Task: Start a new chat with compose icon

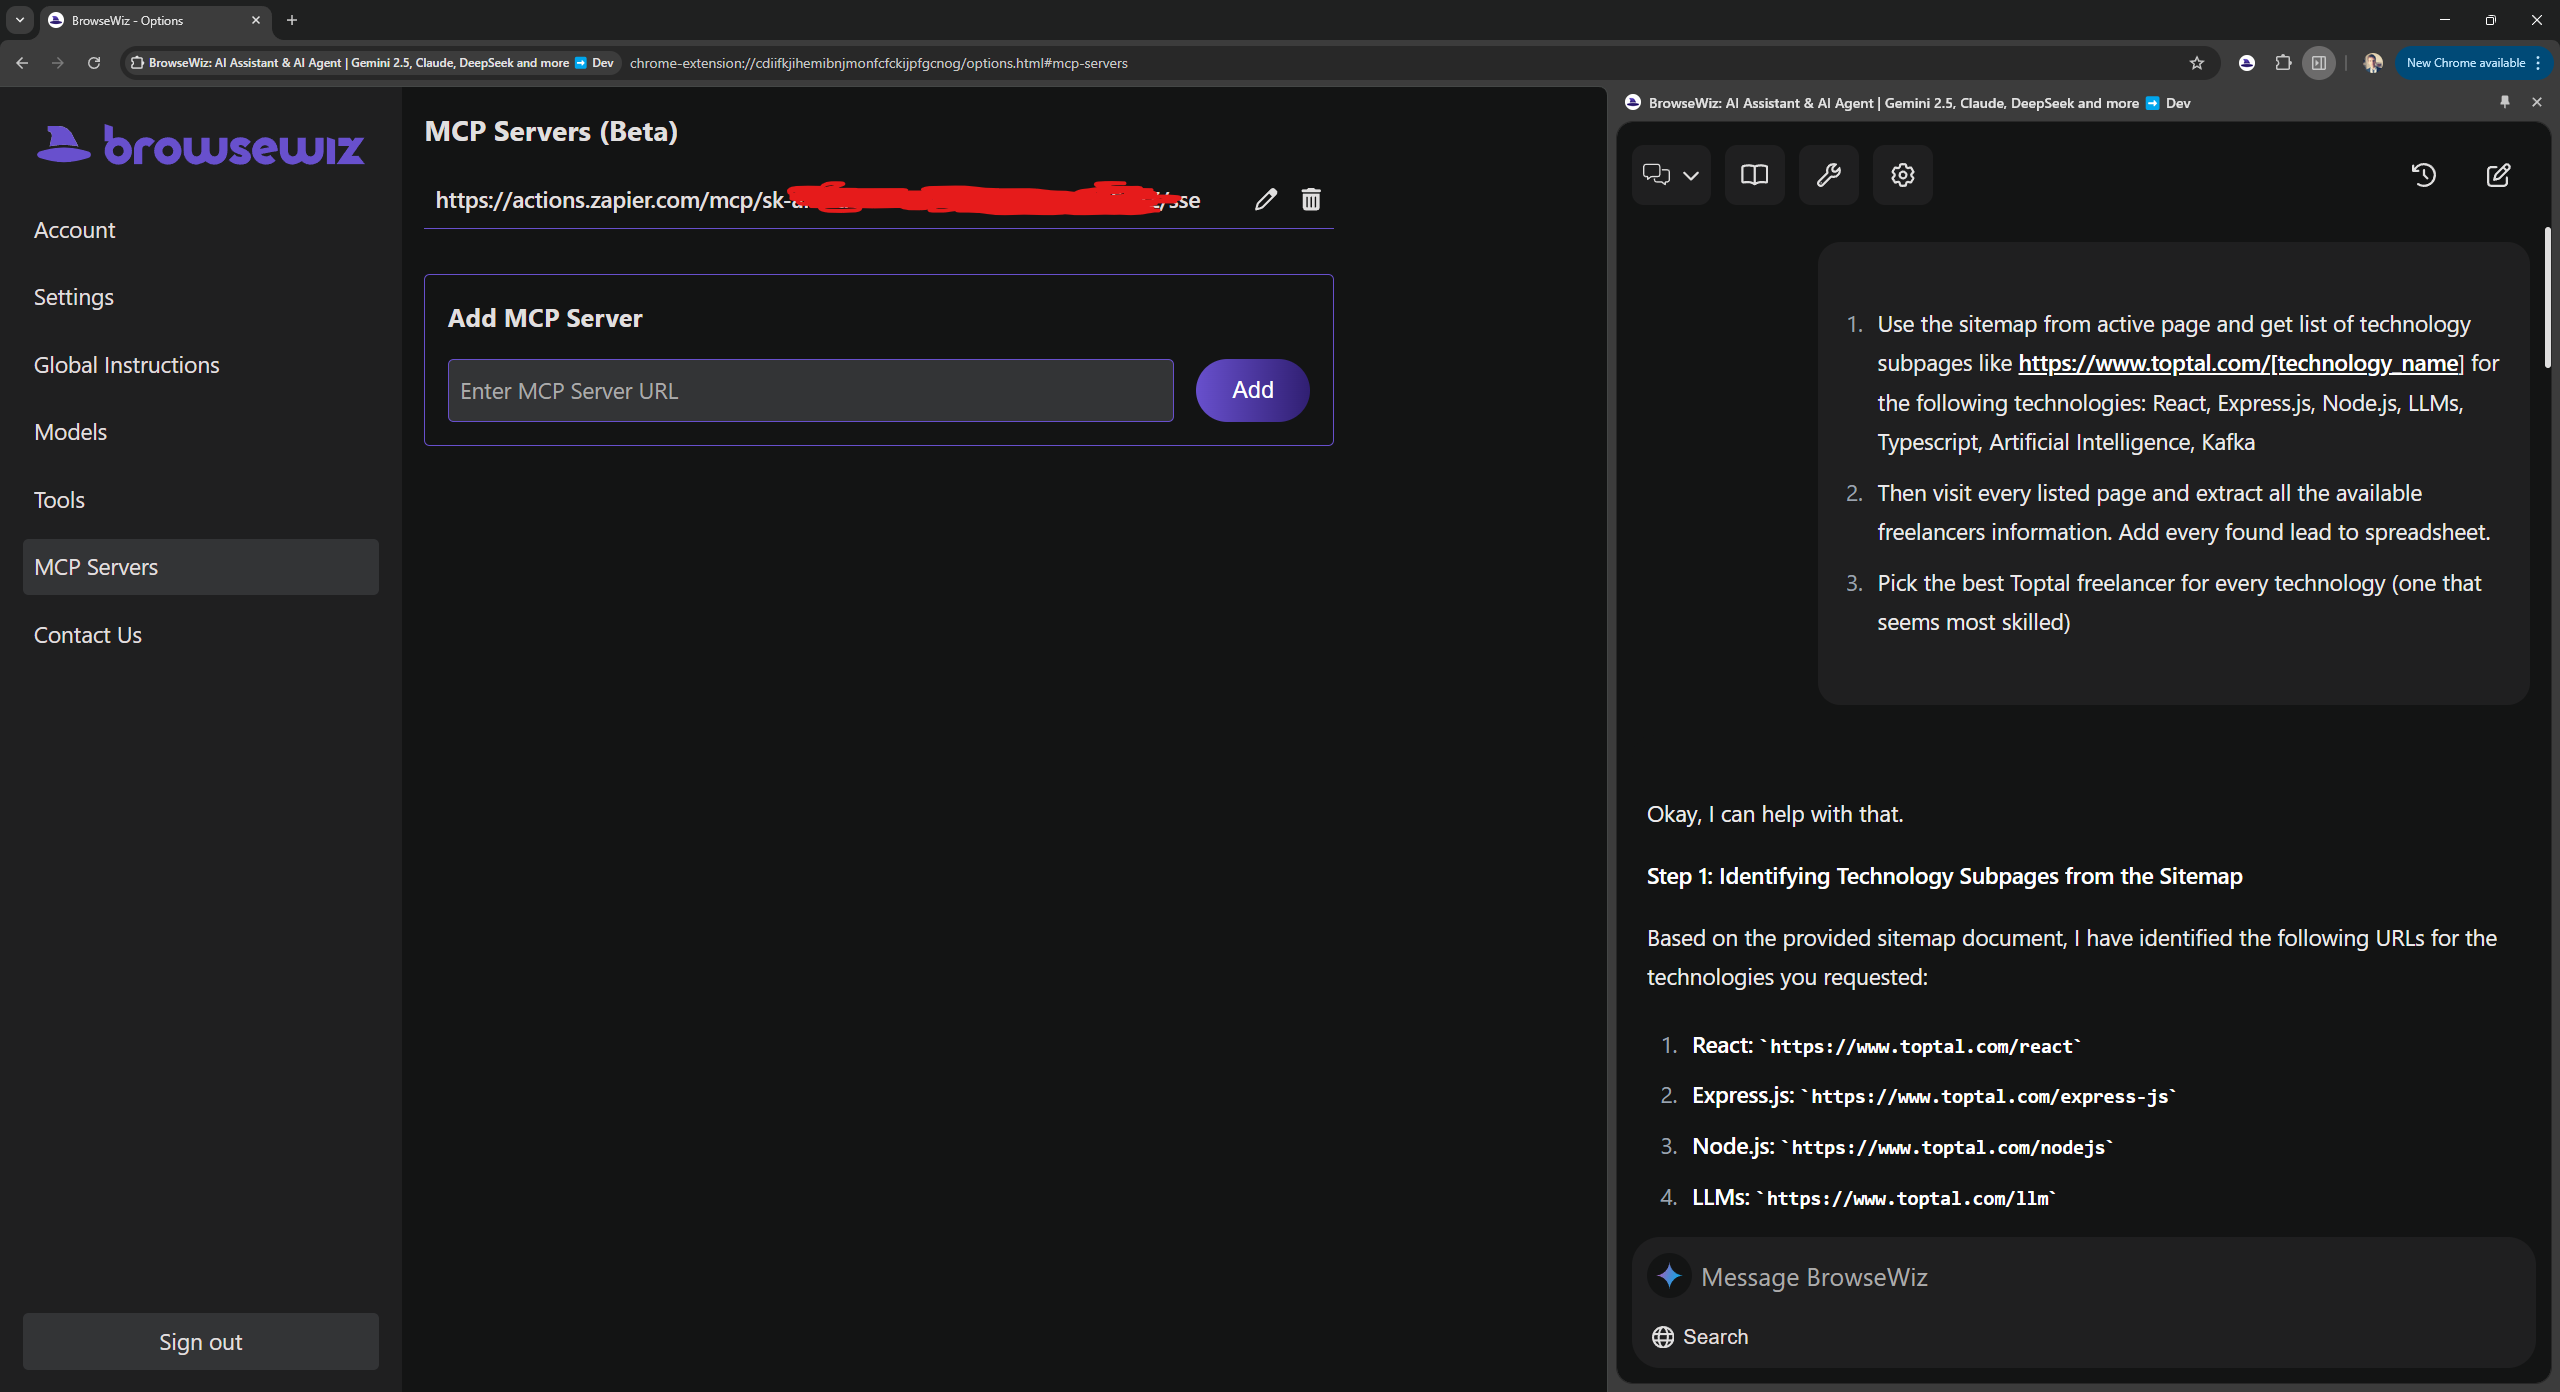Action: (x=2497, y=175)
